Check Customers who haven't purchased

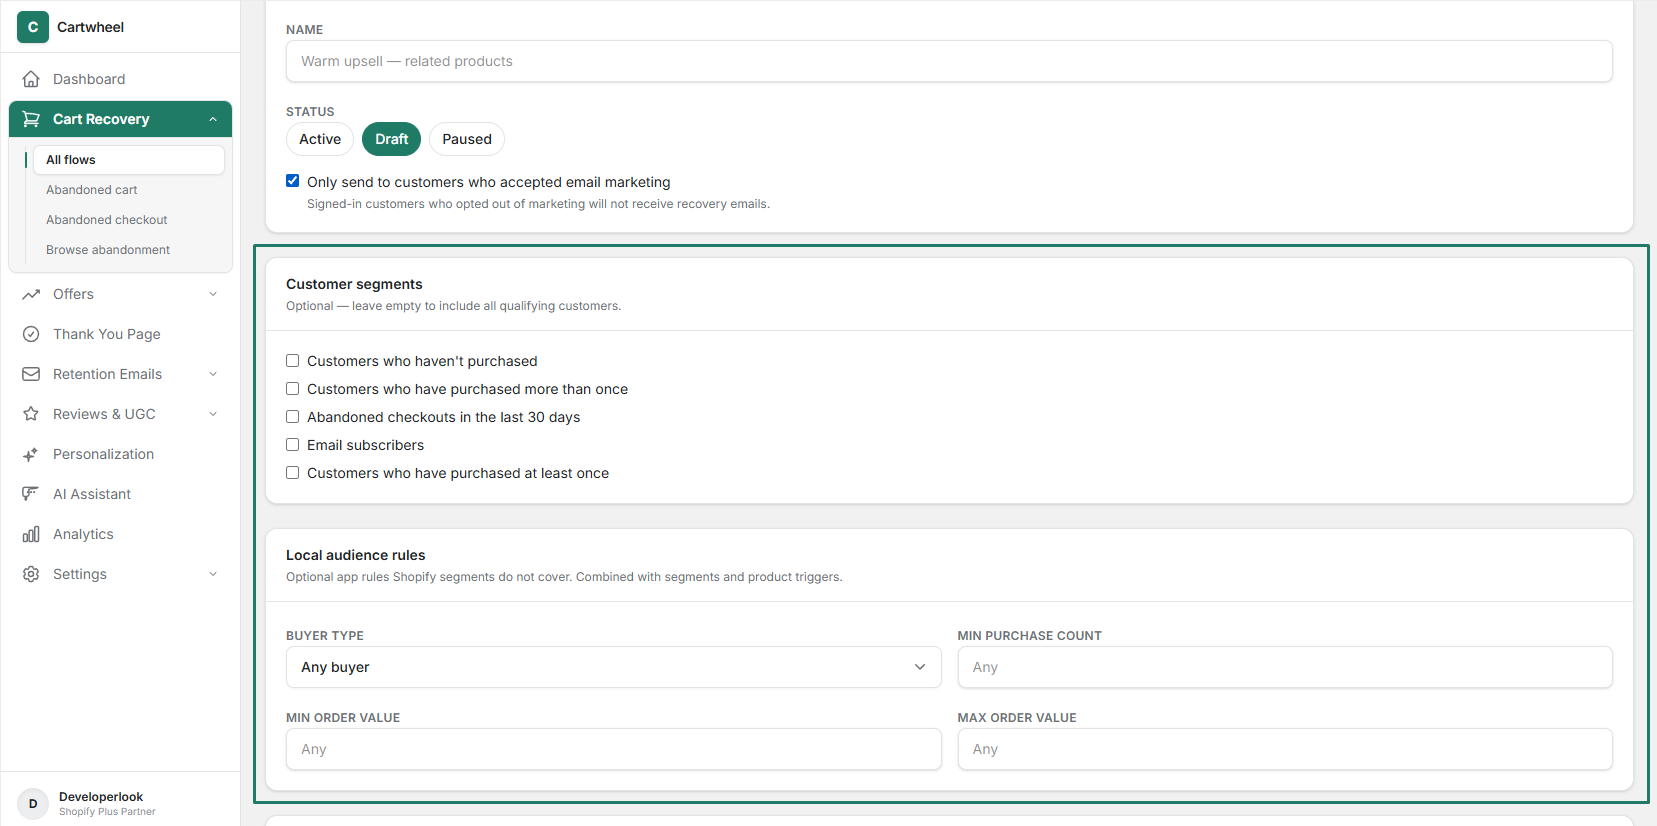pos(292,361)
